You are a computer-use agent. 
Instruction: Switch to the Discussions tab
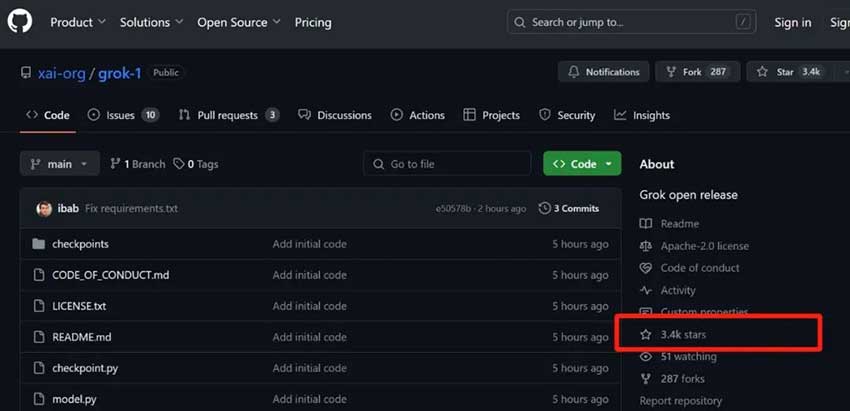click(x=335, y=115)
